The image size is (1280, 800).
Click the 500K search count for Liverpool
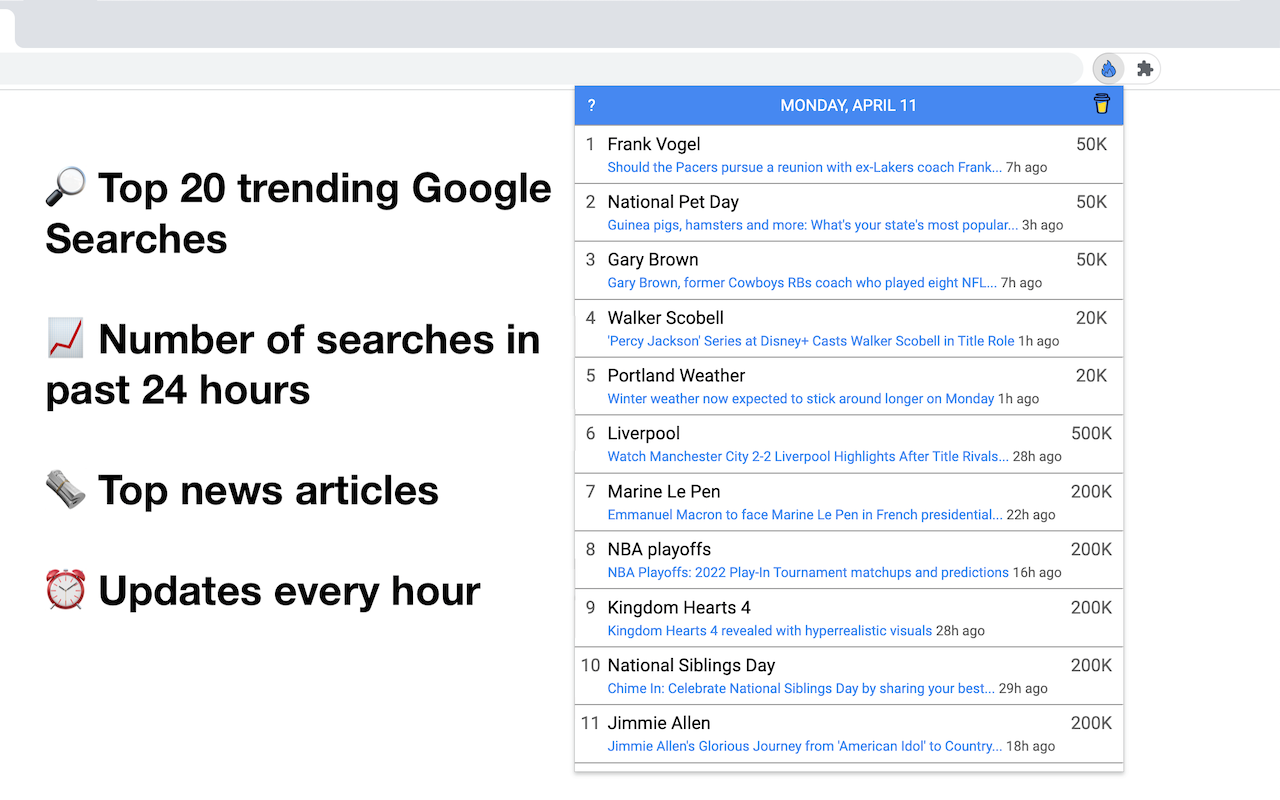point(1091,434)
